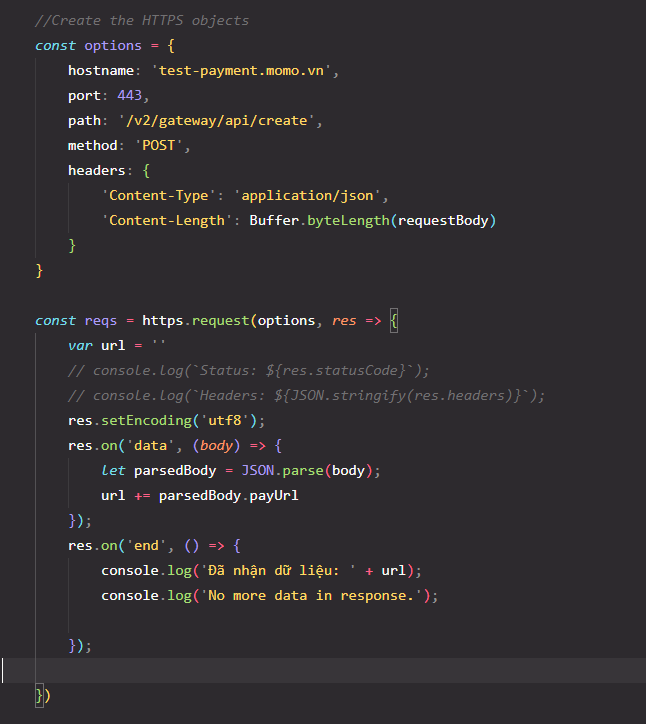Click the port value 443
Screen dimensions: 646x724
129,96
